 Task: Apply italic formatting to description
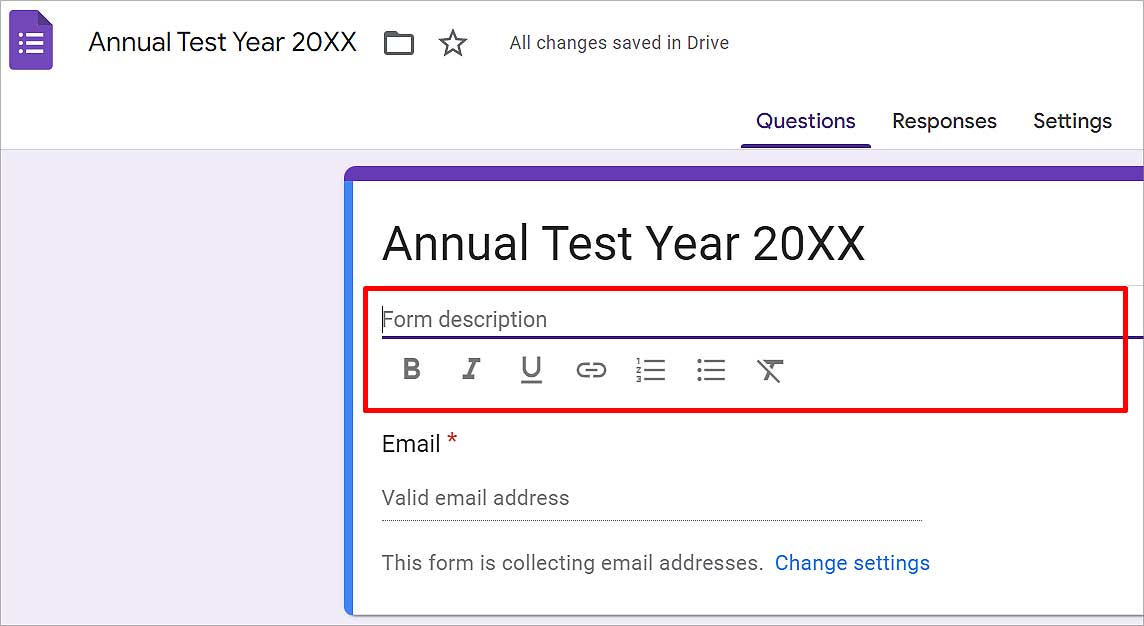tap(471, 369)
